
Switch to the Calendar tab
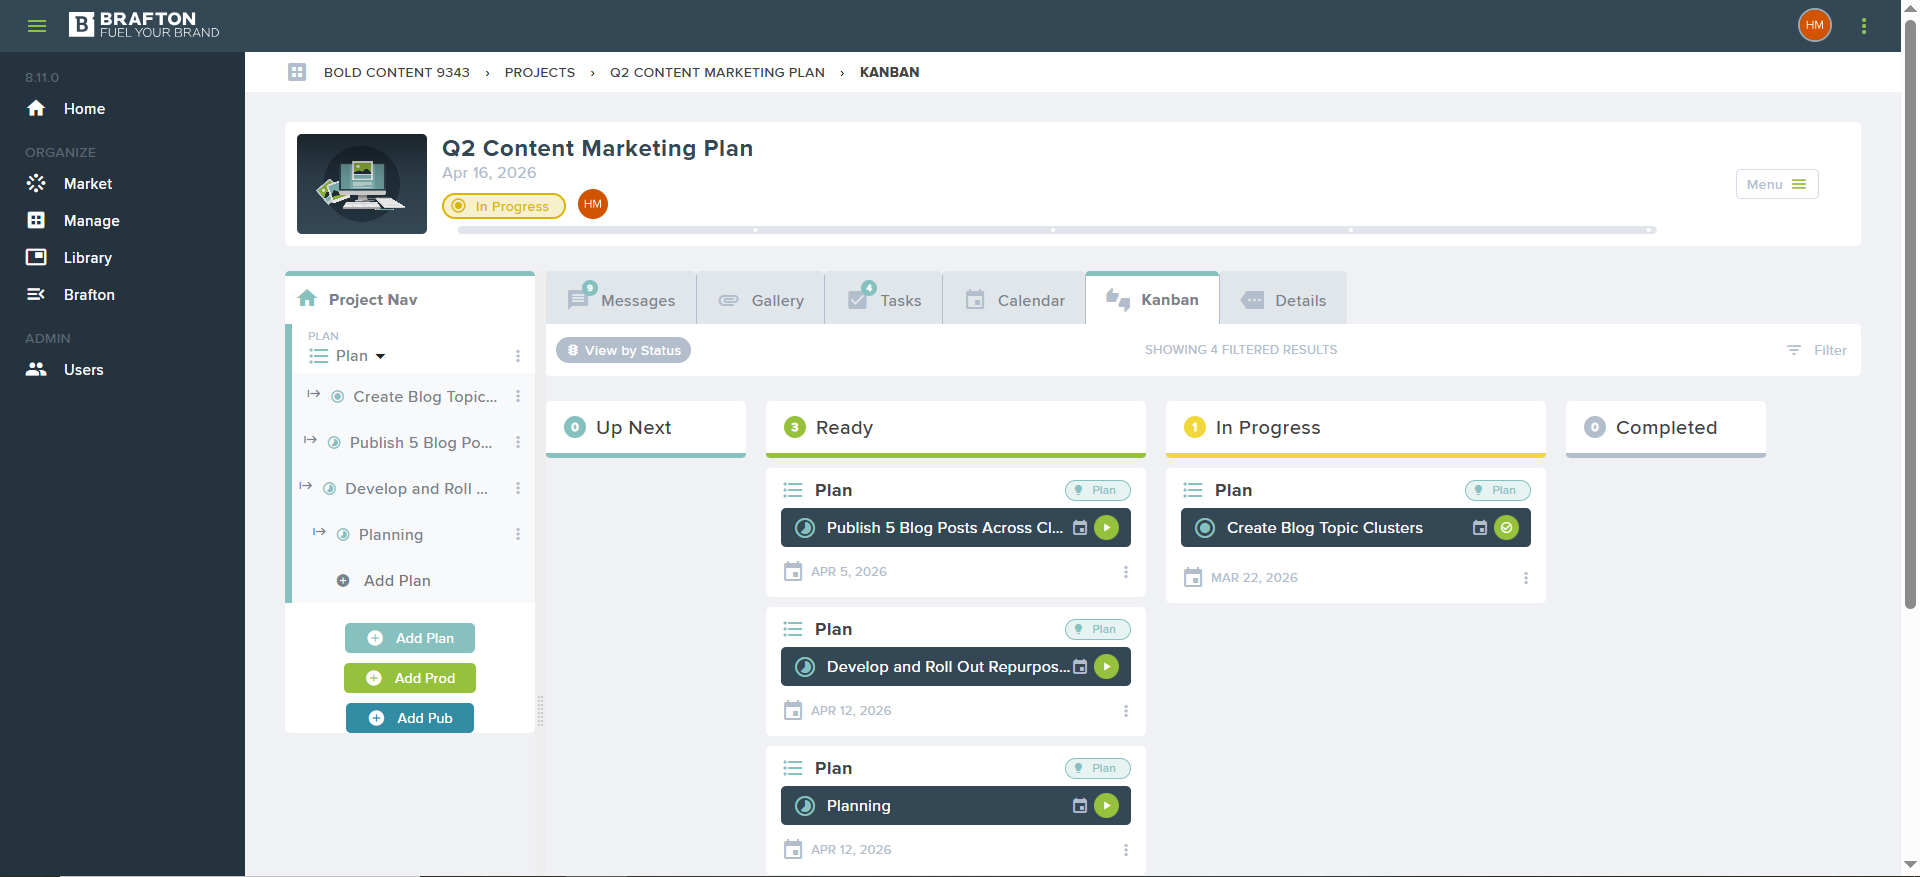(x=1015, y=299)
